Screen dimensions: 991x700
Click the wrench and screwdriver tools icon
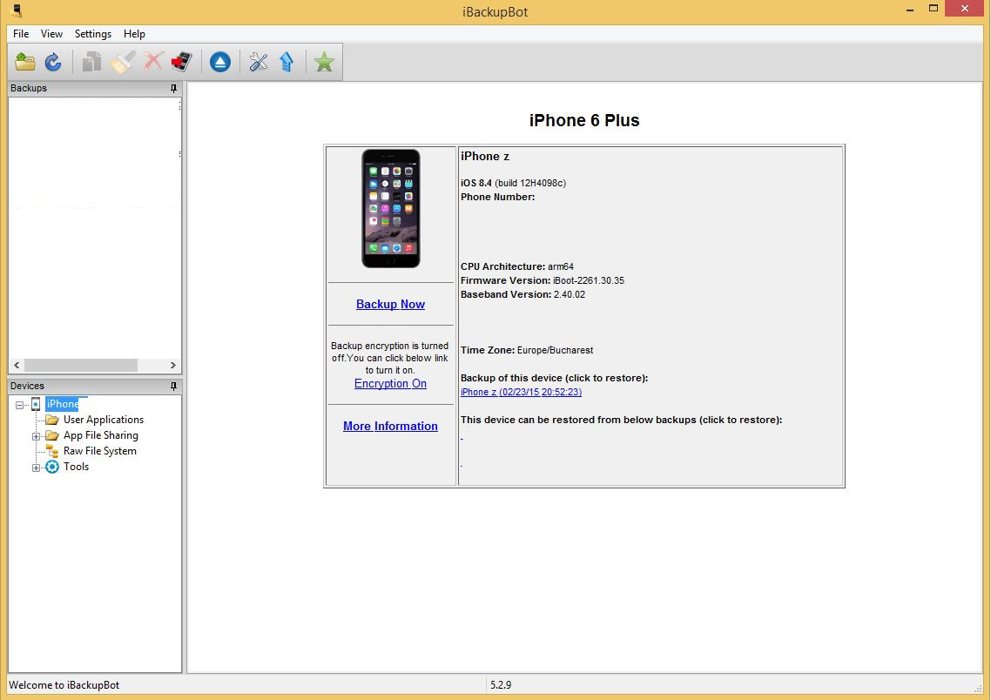click(258, 62)
